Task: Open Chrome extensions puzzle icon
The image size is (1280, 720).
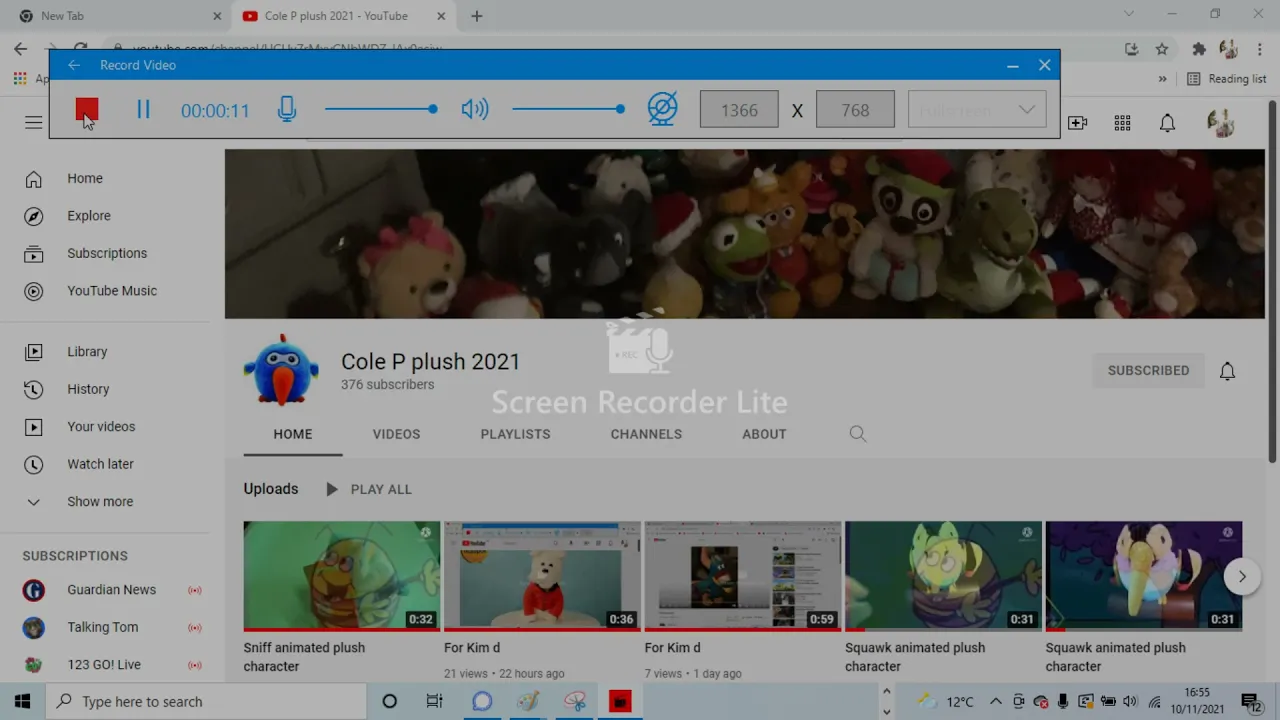Action: click(1199, 49)
